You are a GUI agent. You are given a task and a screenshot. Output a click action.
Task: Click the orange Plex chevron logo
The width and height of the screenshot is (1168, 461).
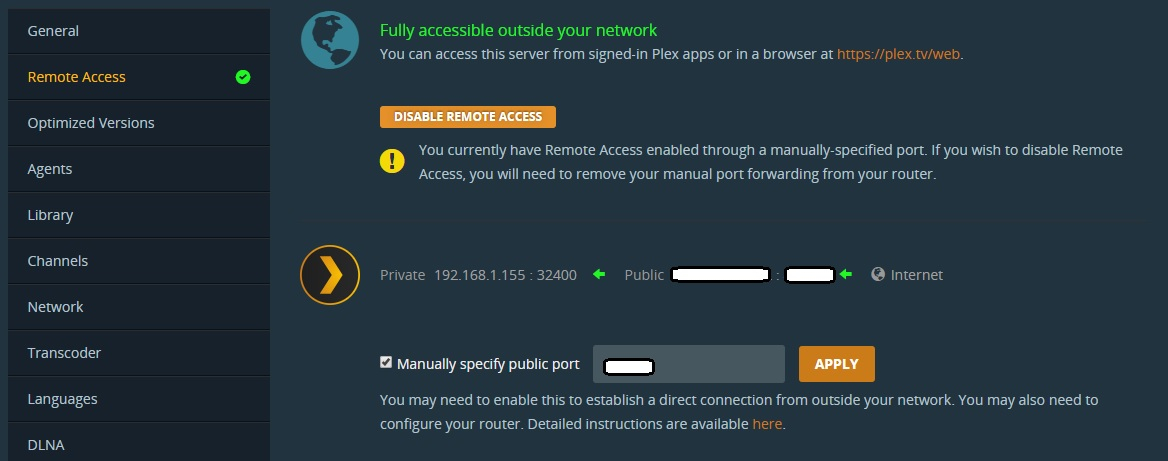(x=330, y=275)
